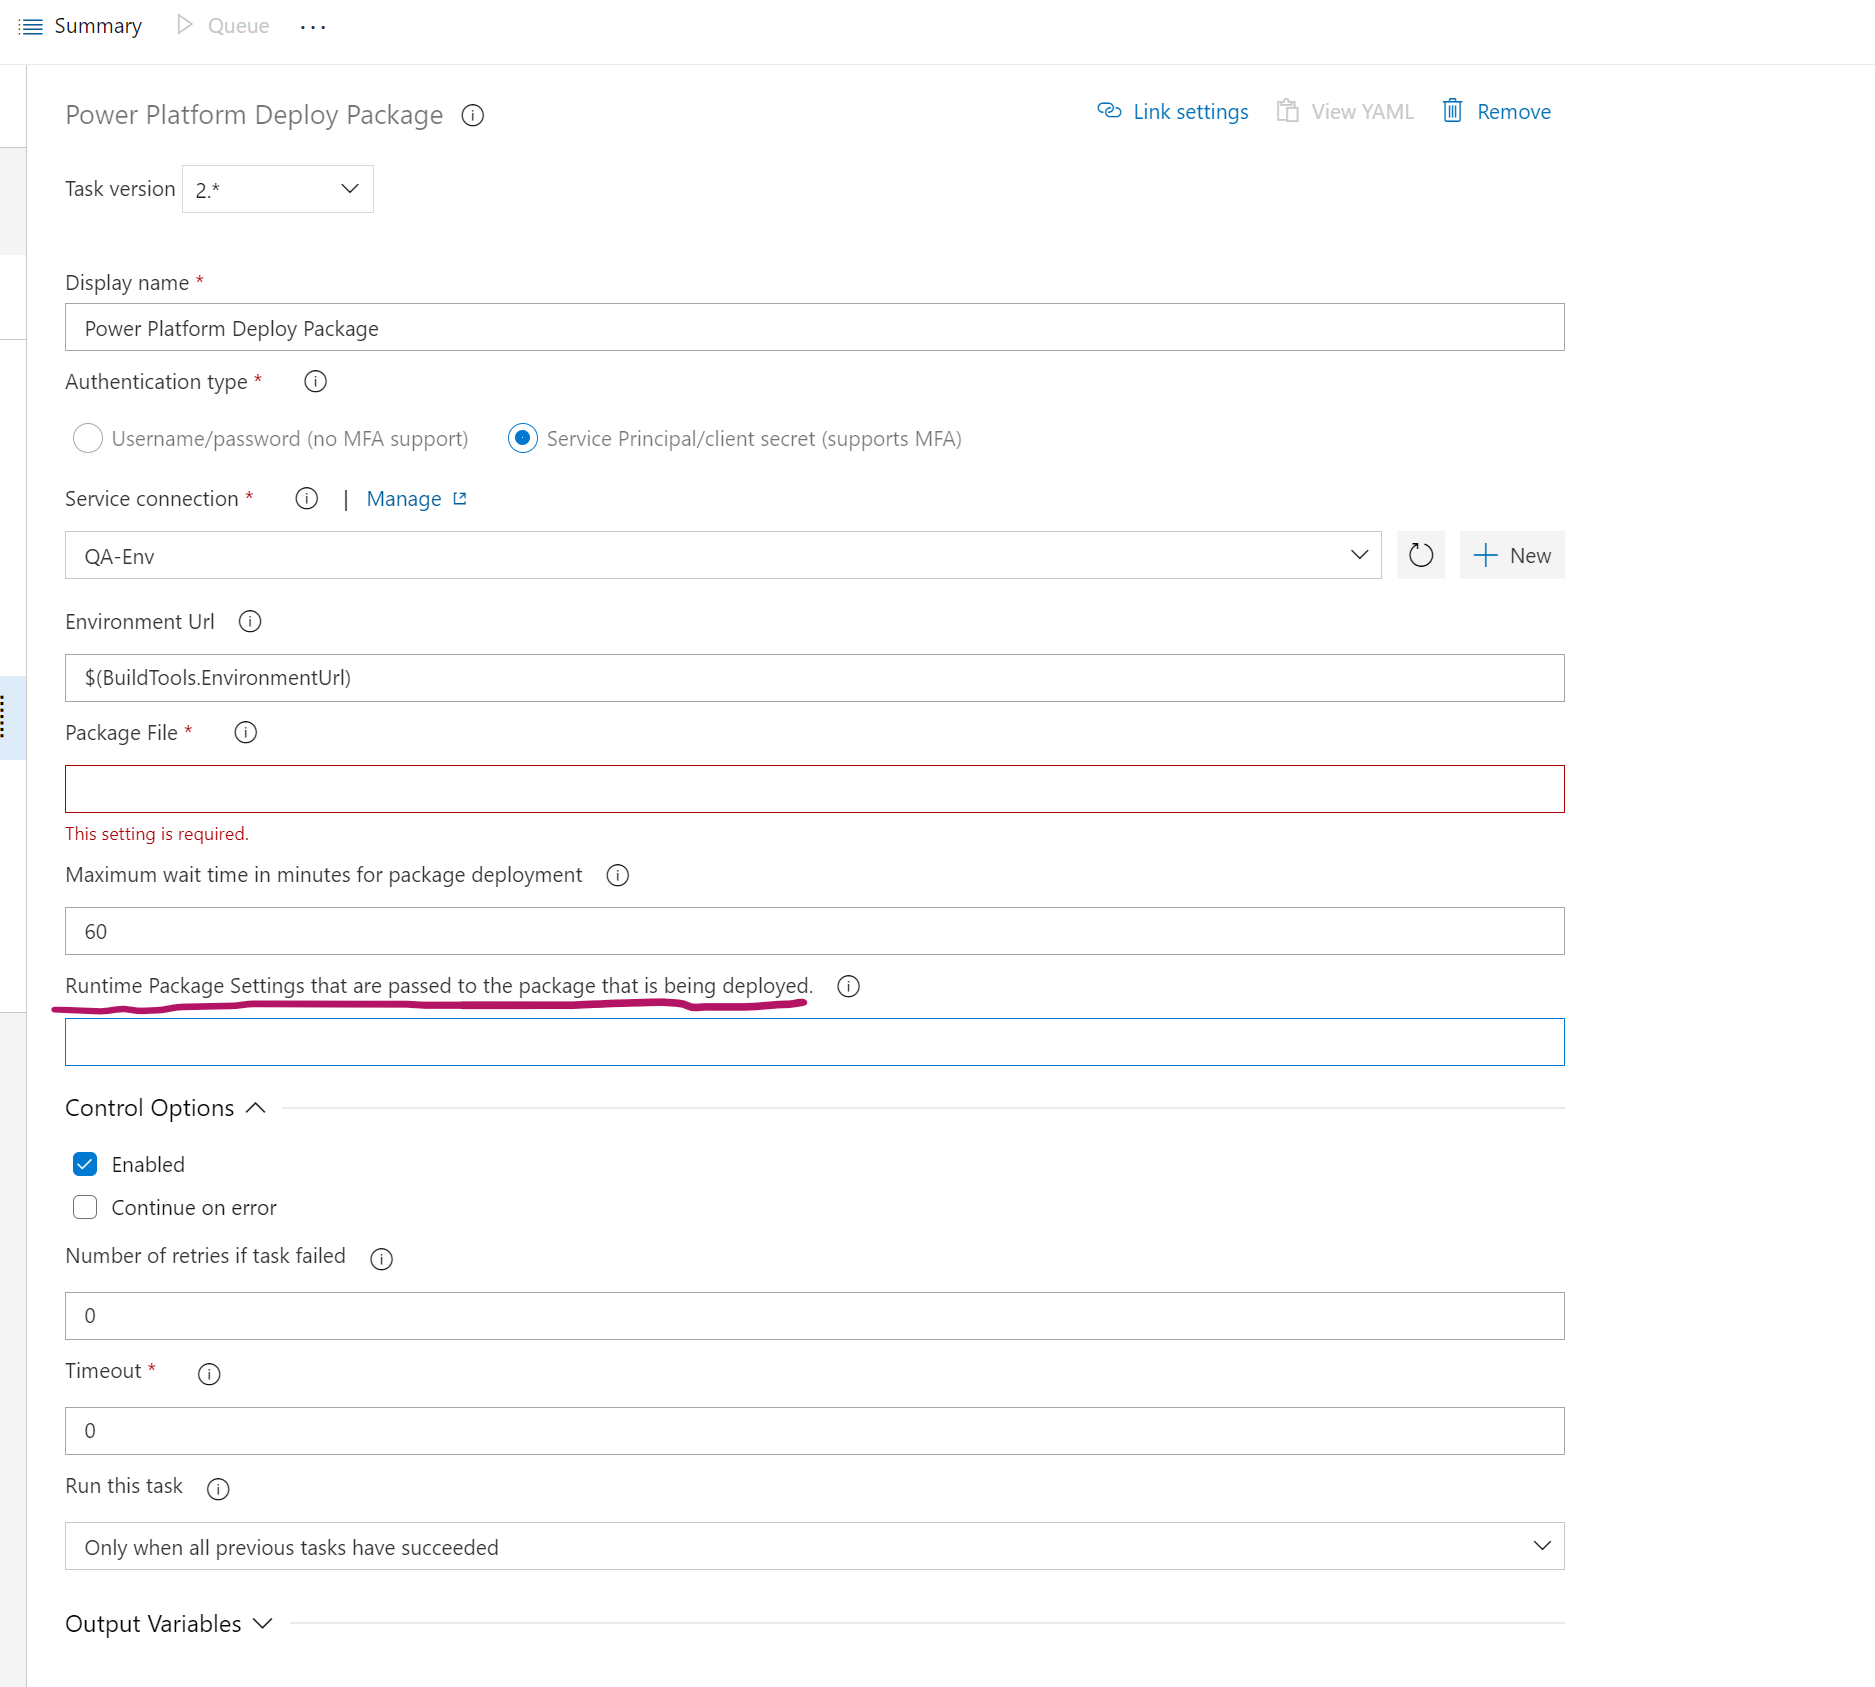Uncheck the Enabled checkbox

coord(85,1163)
